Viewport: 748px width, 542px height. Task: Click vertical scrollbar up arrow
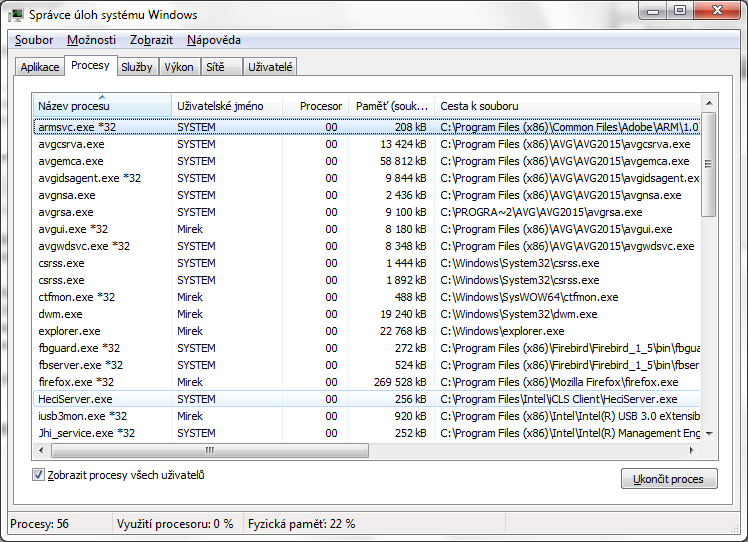pos(709,103)
